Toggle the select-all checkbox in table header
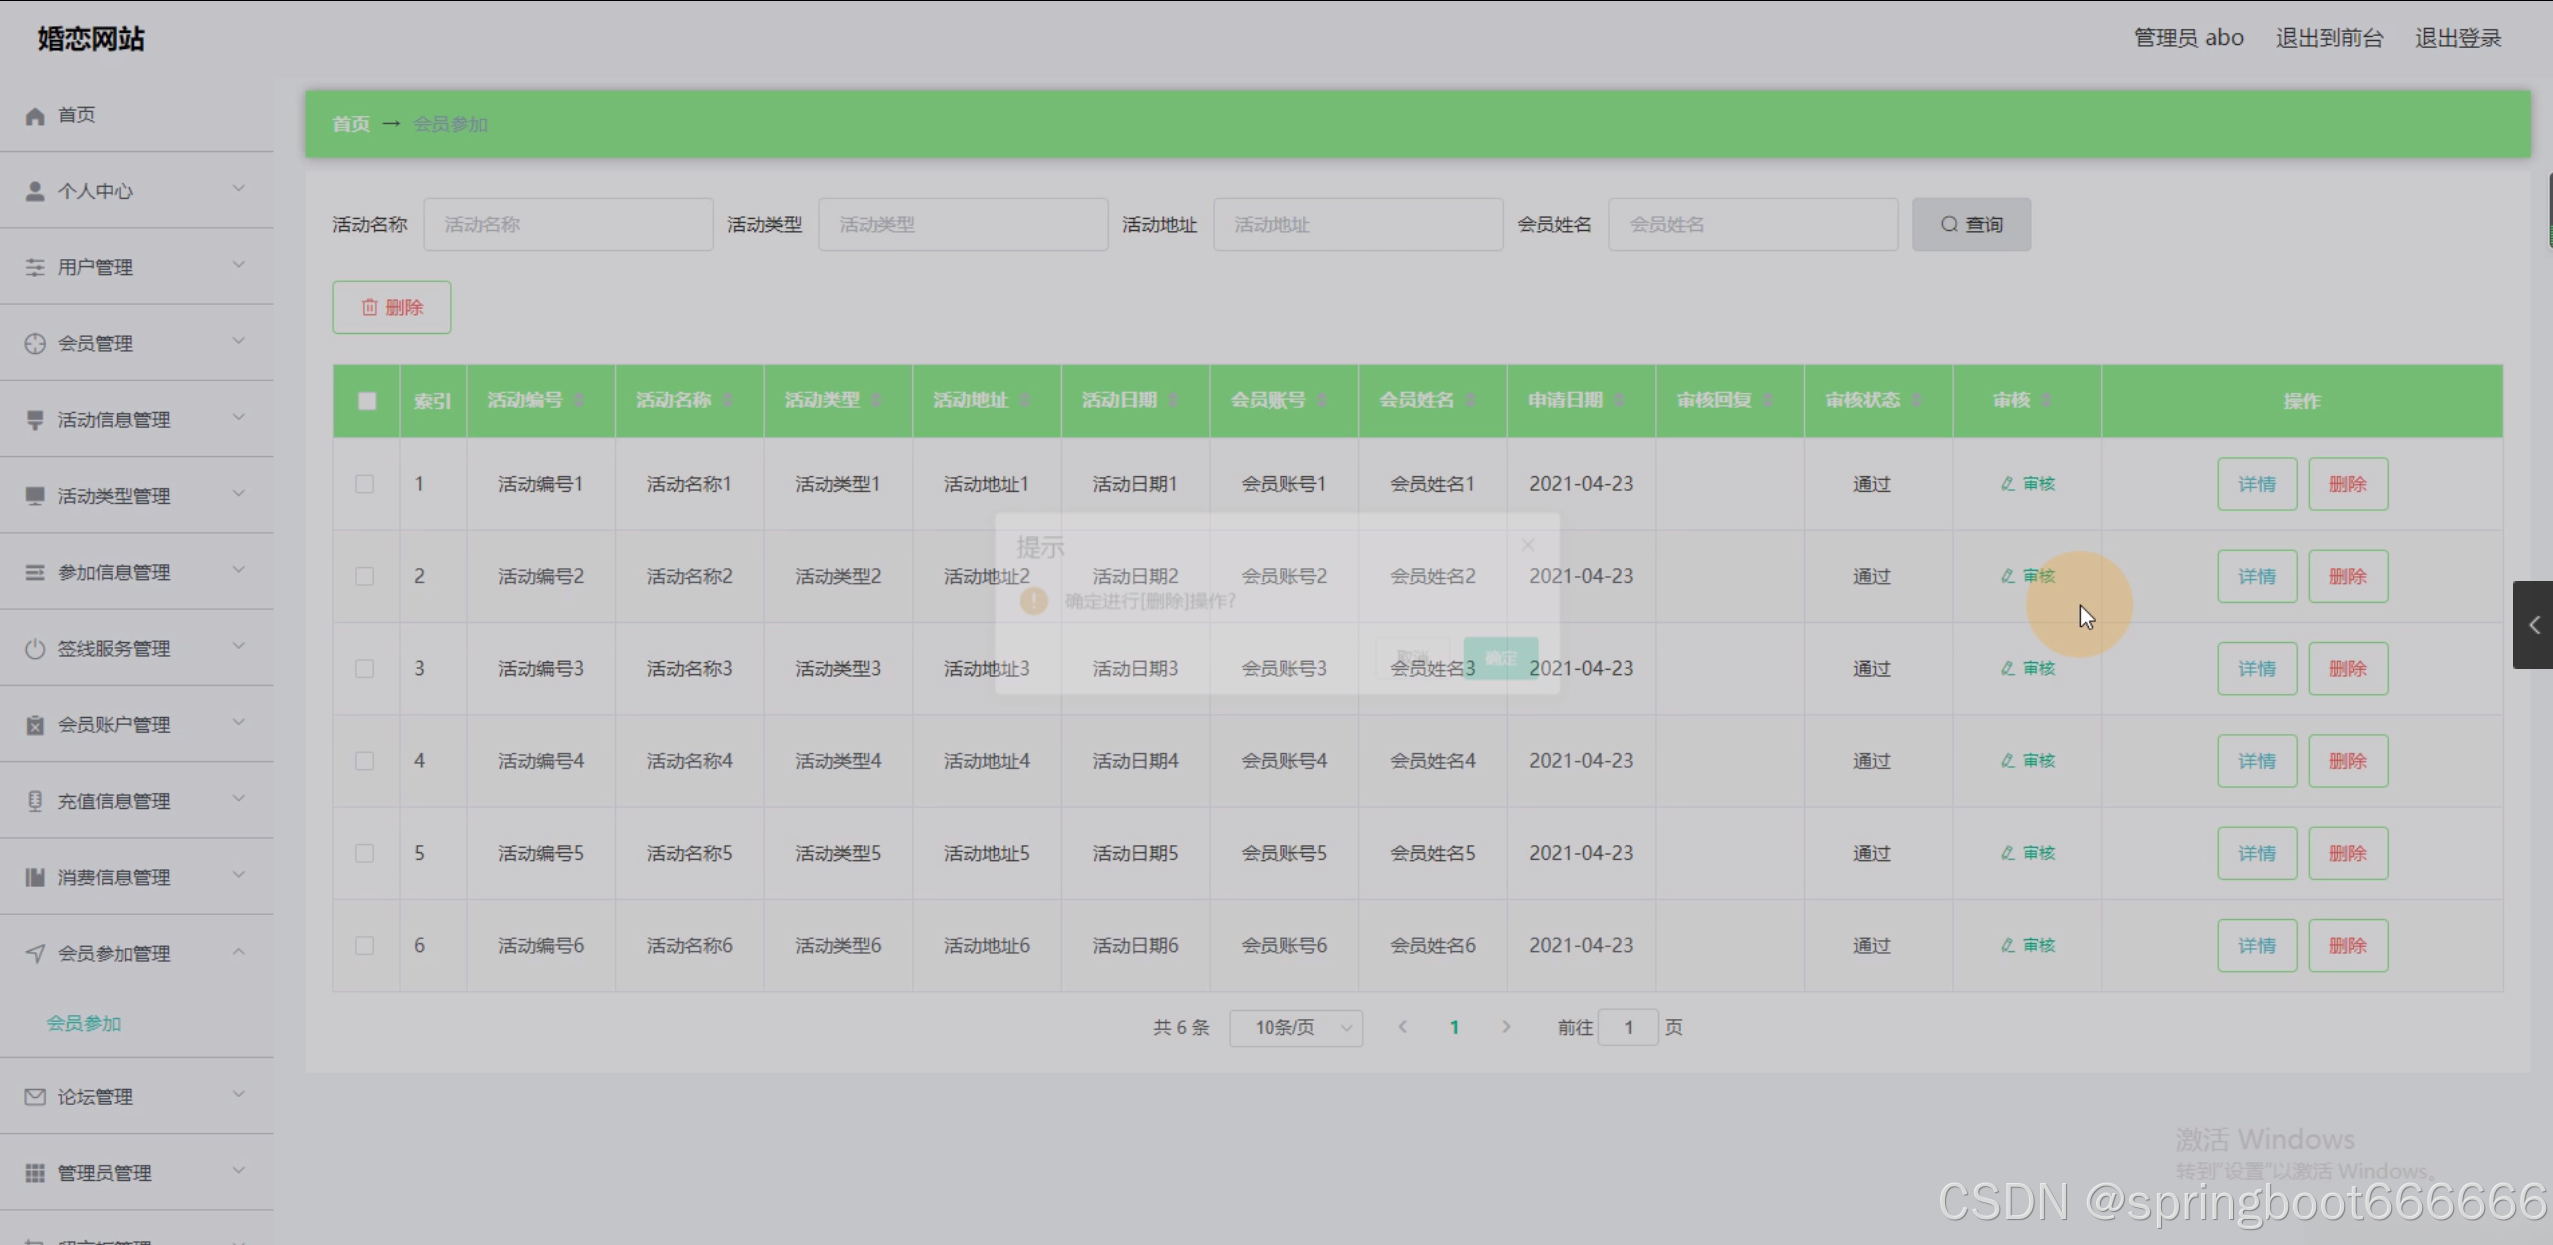The image size is (2553, 1245). (x=367, y=401)
